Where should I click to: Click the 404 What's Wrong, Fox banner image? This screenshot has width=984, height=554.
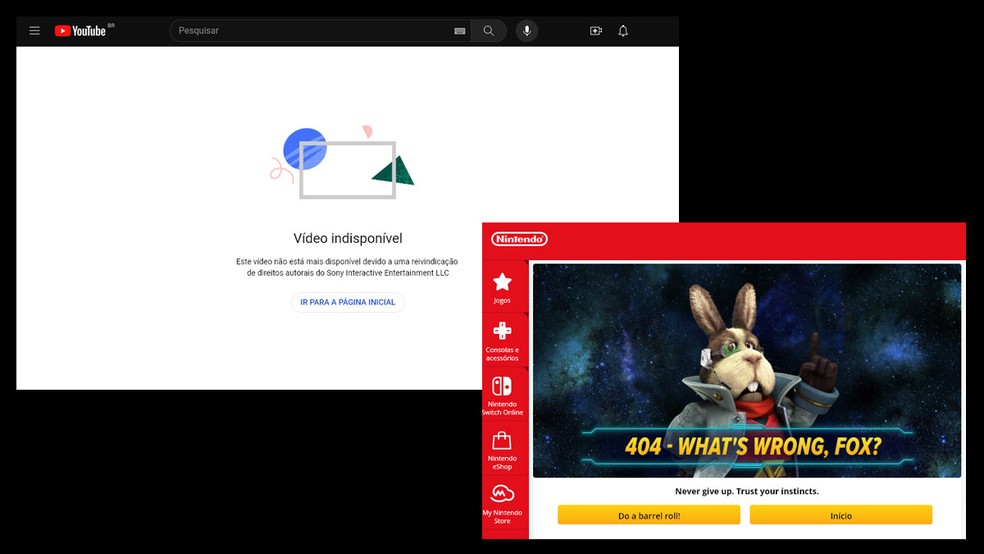747,370
